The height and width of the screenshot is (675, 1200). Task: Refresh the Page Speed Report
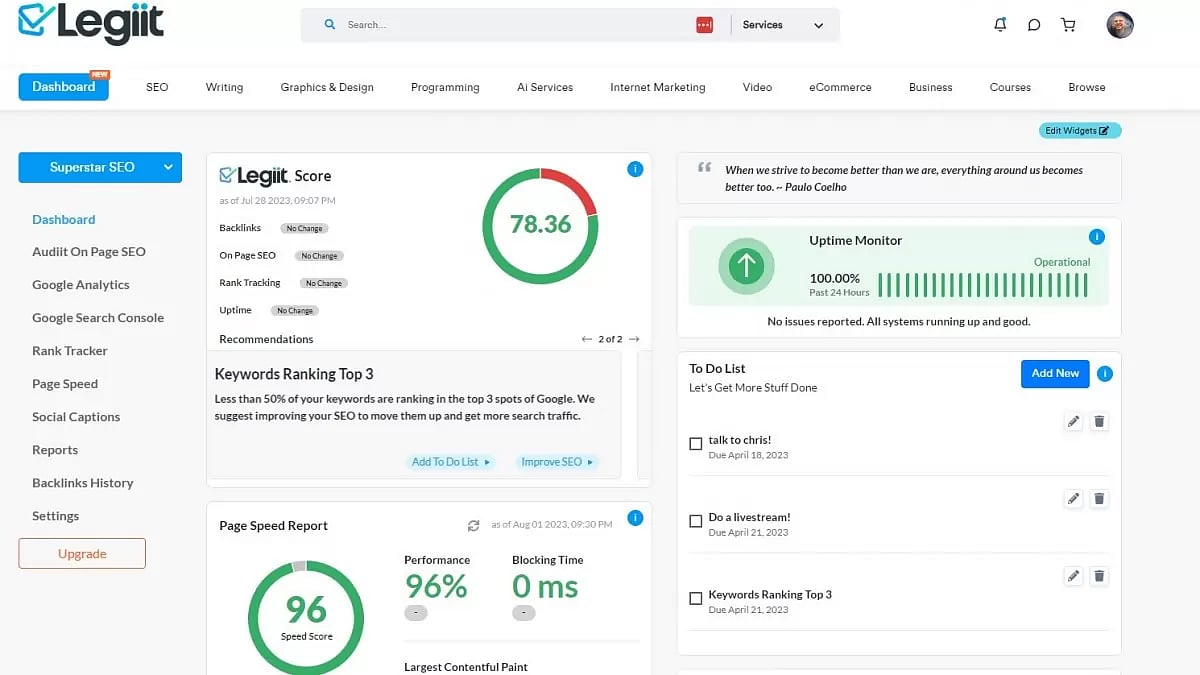[x=473, y=524]
